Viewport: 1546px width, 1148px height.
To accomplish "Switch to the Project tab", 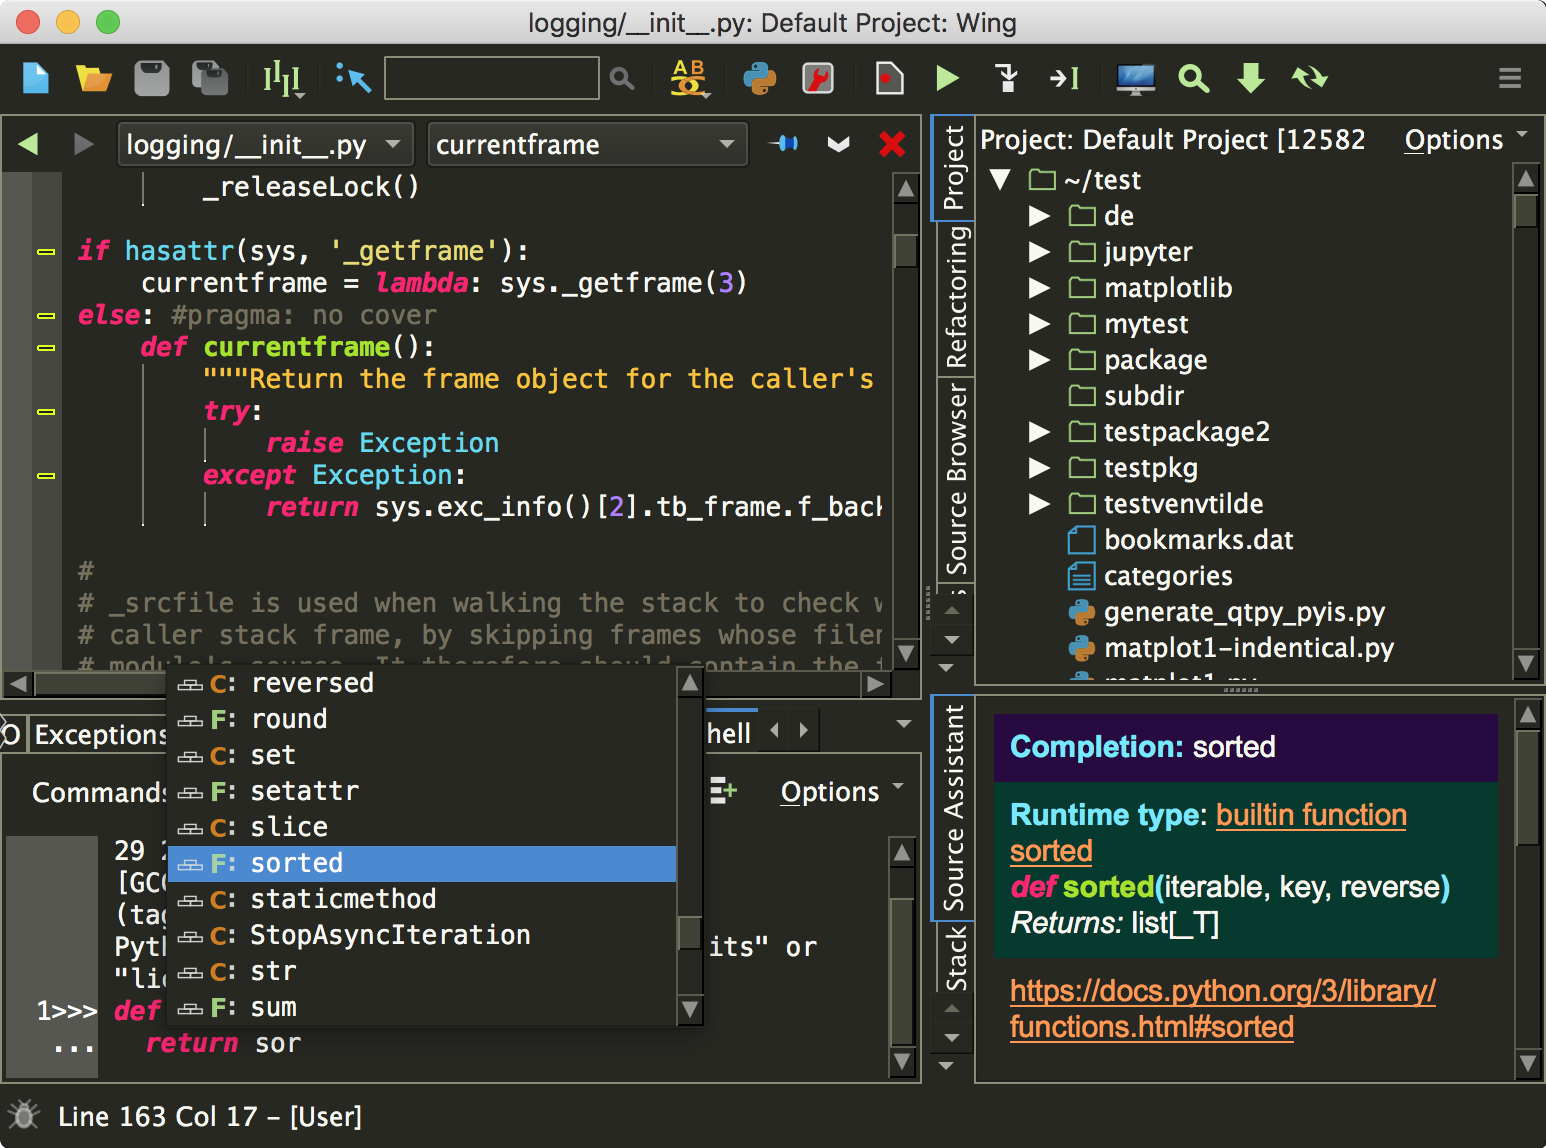I will tap(954, 167).
